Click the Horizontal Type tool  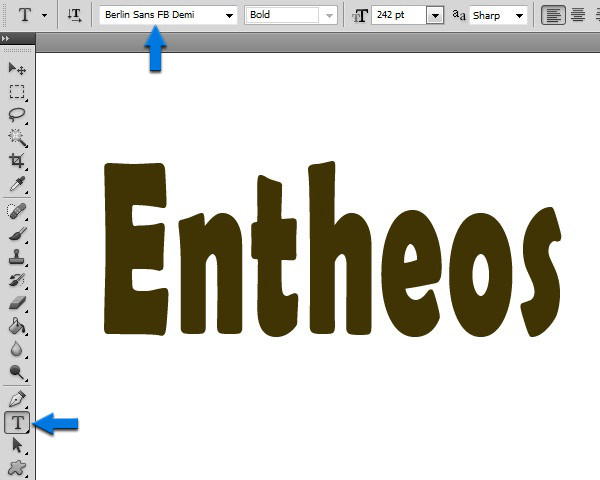click(17, 423)
